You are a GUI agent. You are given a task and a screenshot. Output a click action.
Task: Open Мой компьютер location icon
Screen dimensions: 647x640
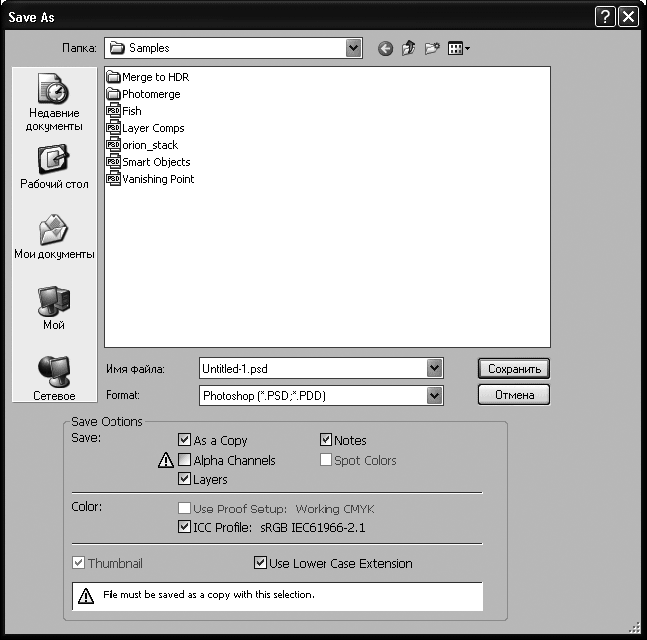(54, 308)
